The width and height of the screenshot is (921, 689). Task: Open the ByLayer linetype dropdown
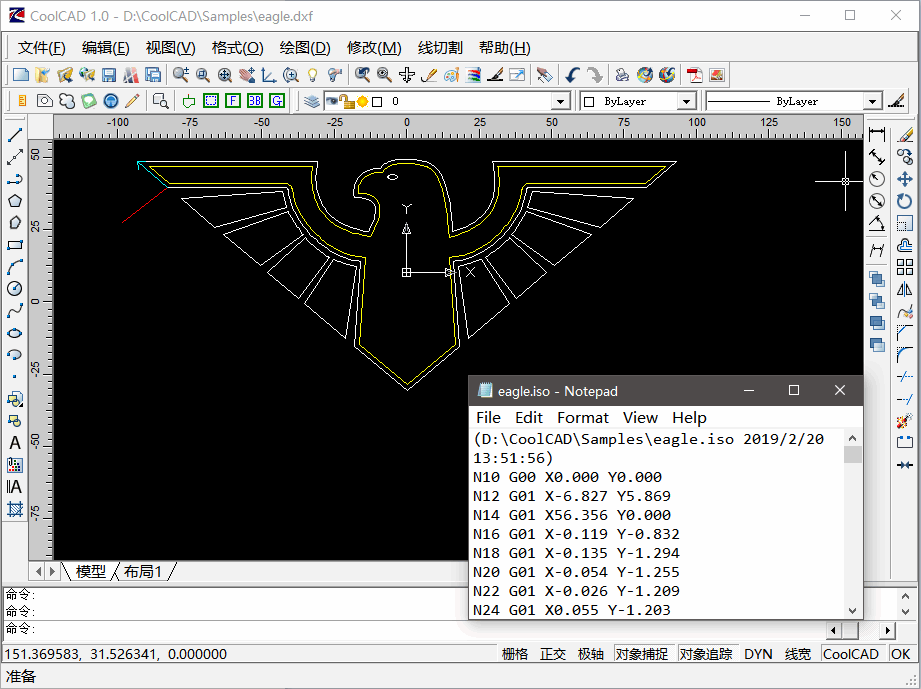point(872,102)
